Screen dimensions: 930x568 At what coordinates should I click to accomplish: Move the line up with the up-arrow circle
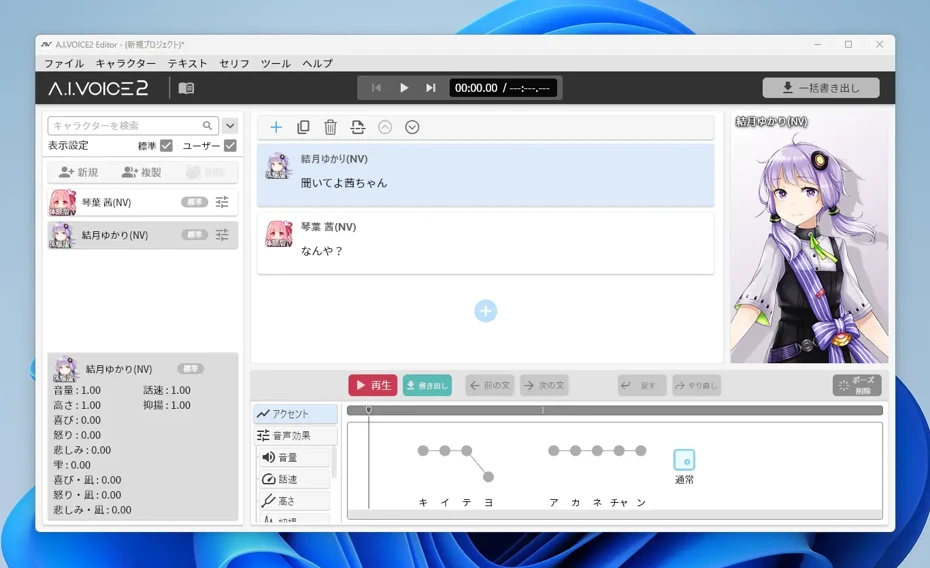[385, 127]
